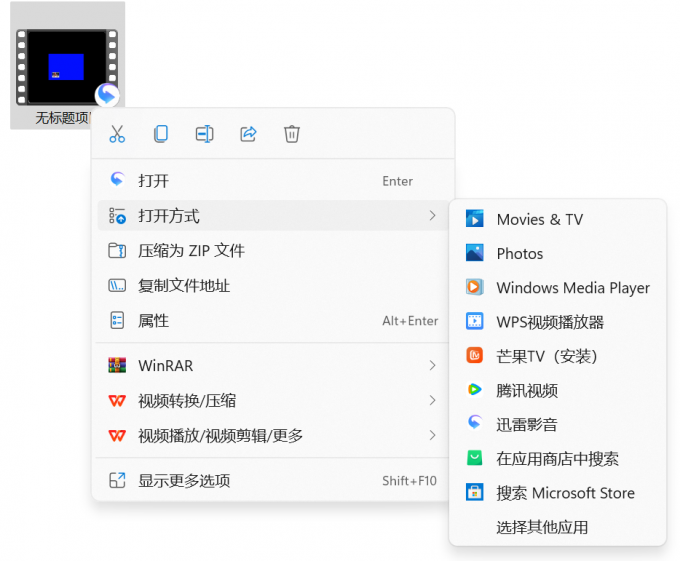Click the Delete trash can icon
The image size is (680, 561).
[x=291, y=134]
